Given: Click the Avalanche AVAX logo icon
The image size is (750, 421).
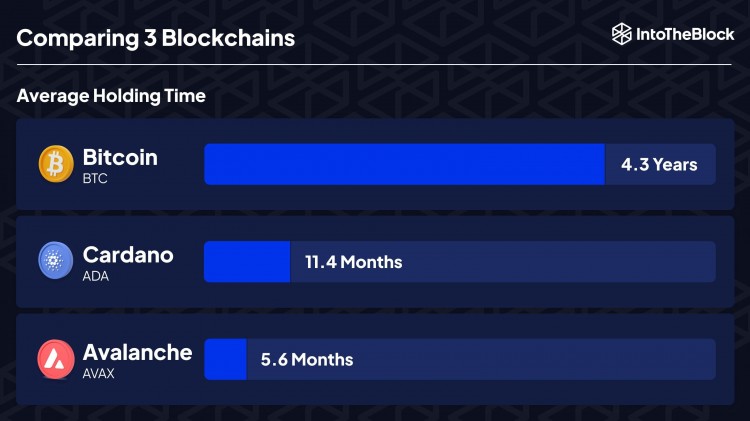Looking at the screenshot, I should coord(56,359).
